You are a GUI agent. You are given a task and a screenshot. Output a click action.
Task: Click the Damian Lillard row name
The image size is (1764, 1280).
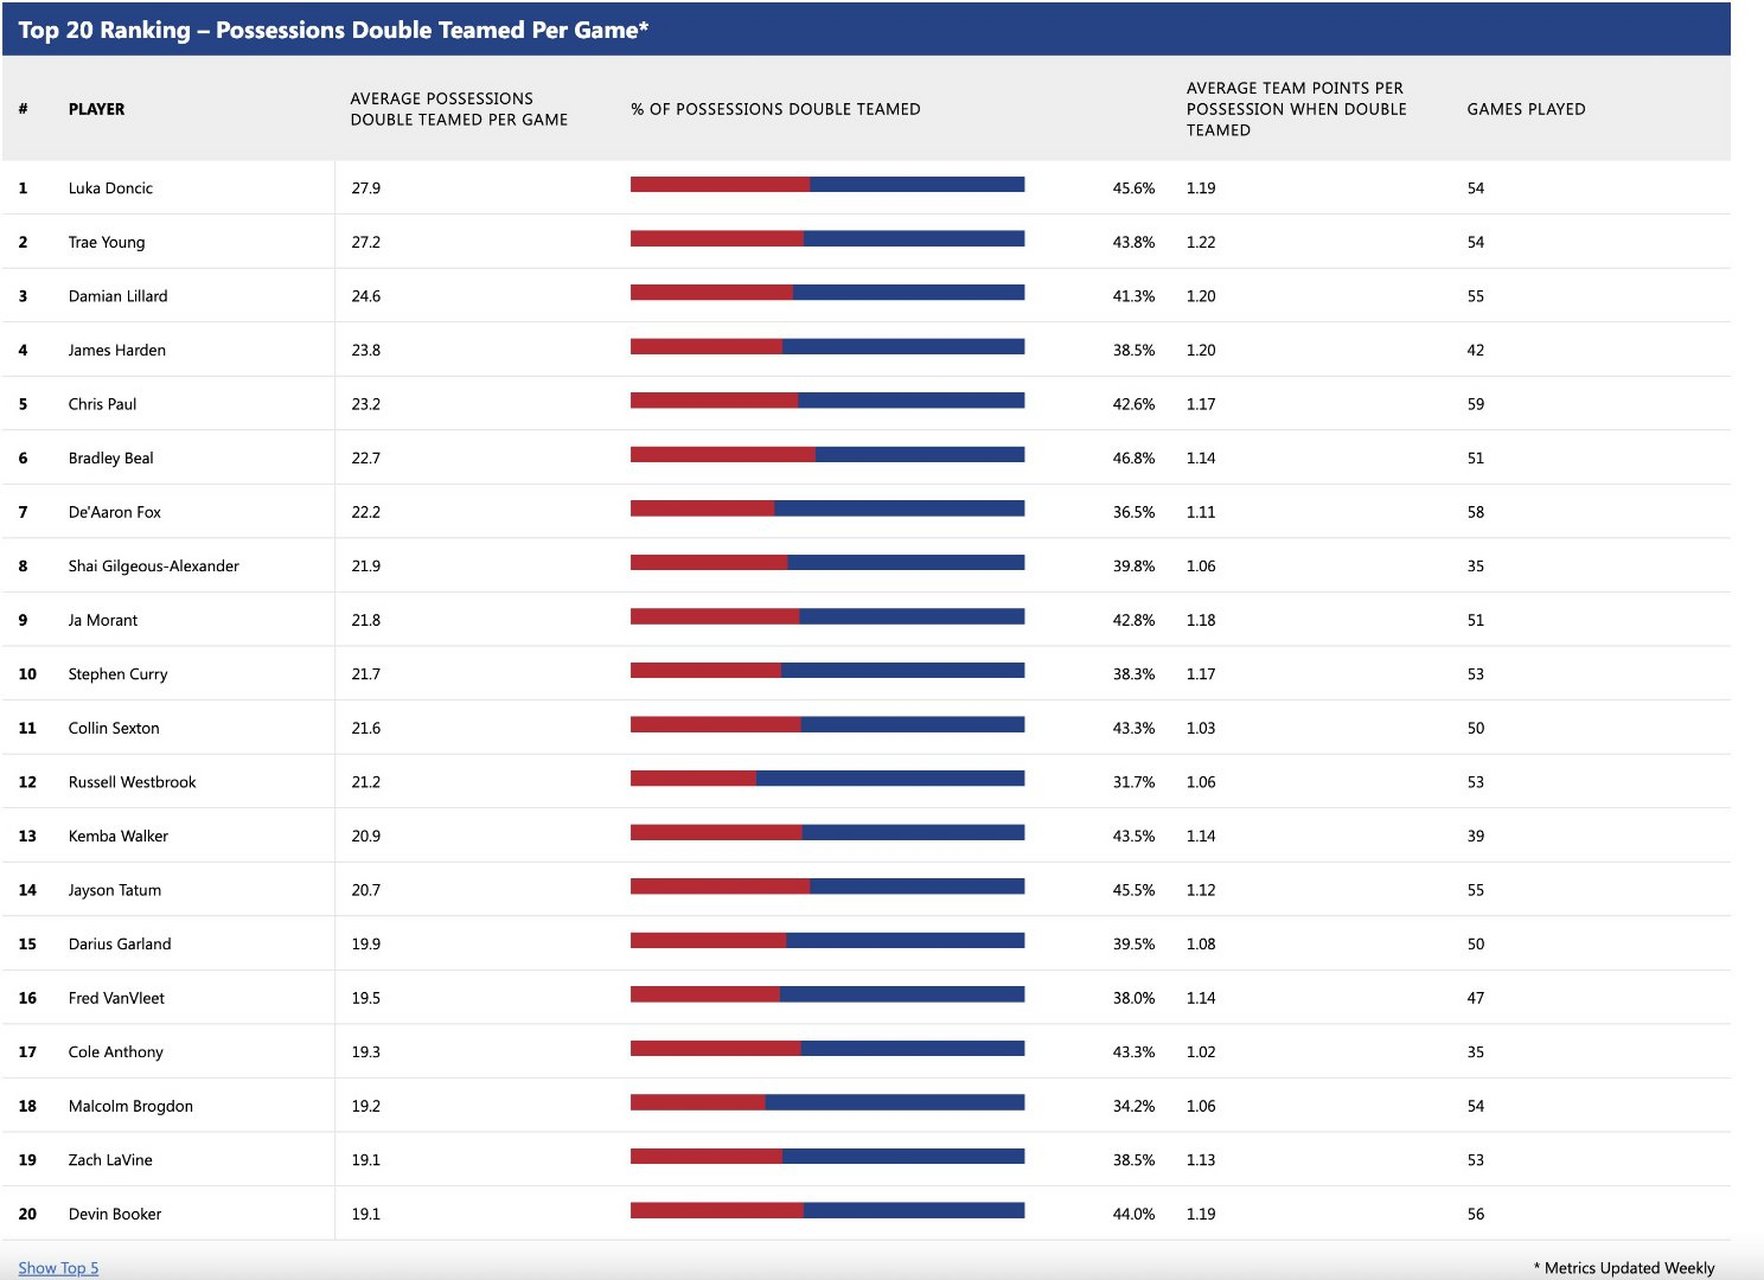click(x=118, y=296)
